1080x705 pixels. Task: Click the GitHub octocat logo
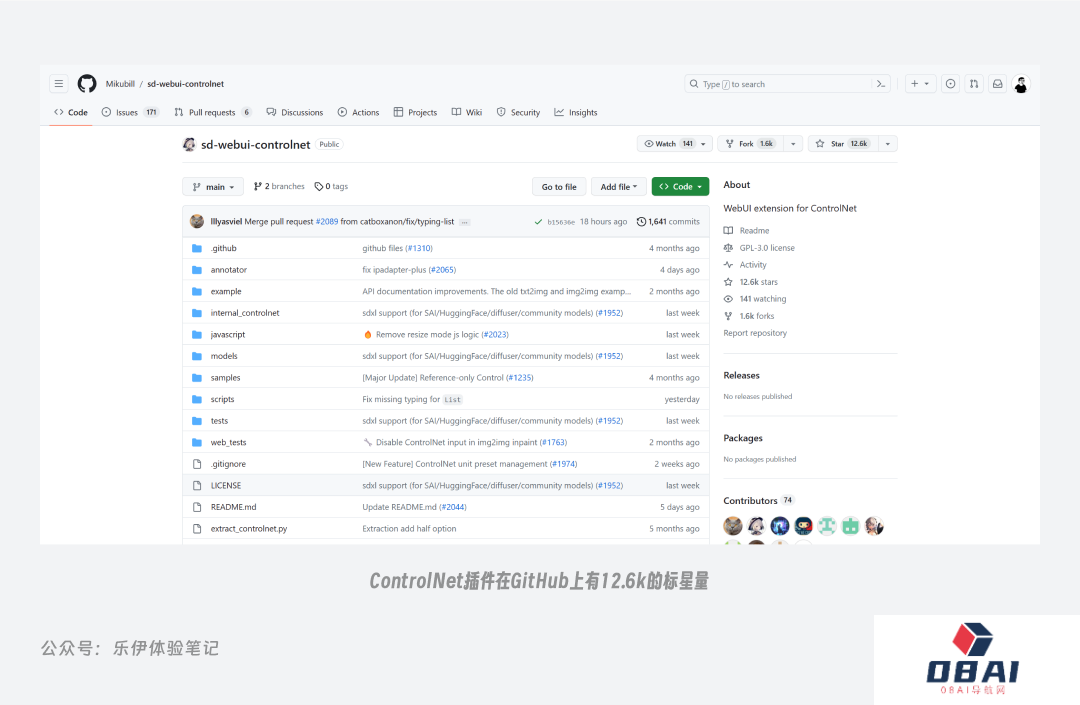pyautogui.click(x=87, y=84)
